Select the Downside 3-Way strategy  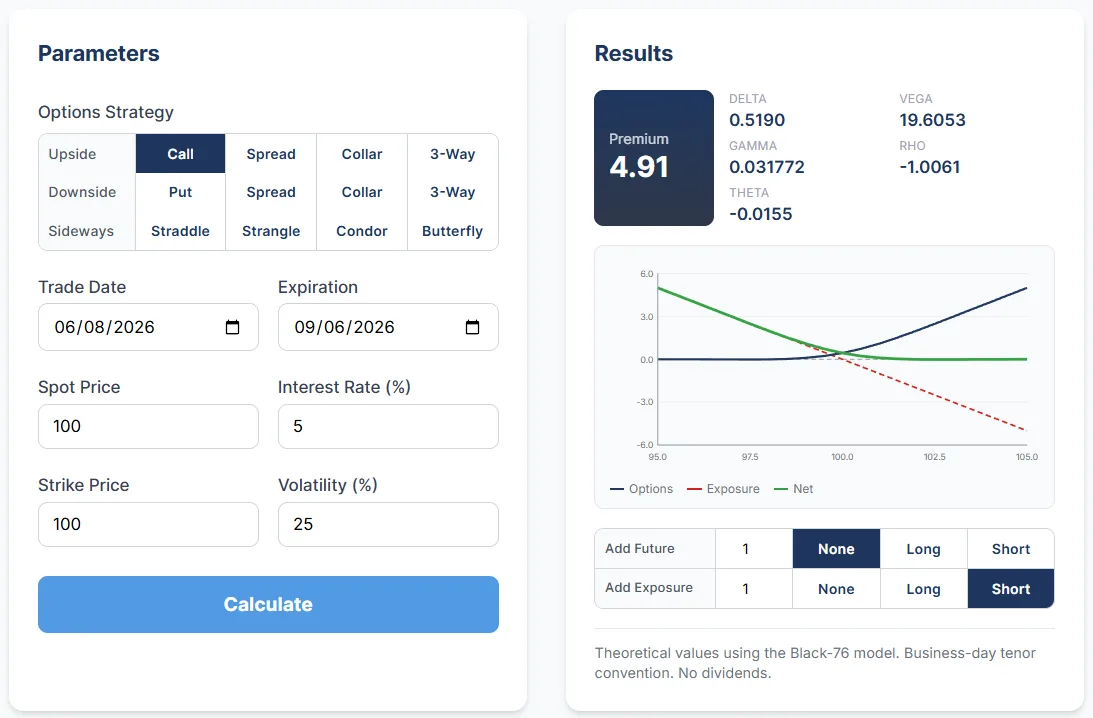click(x=452, y=192)
